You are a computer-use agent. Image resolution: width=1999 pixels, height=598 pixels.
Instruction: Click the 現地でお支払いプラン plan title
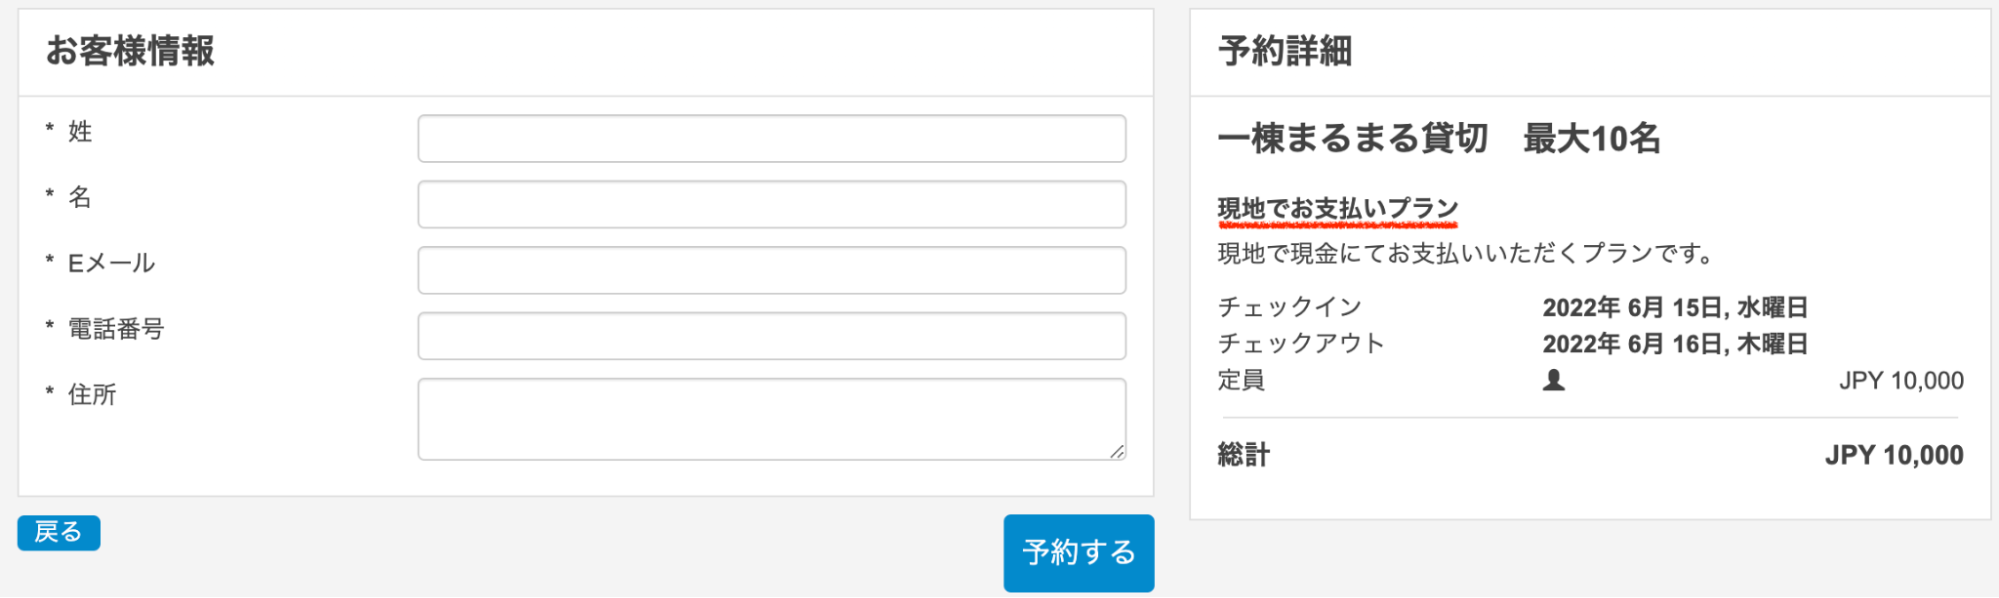point(1337,209)
